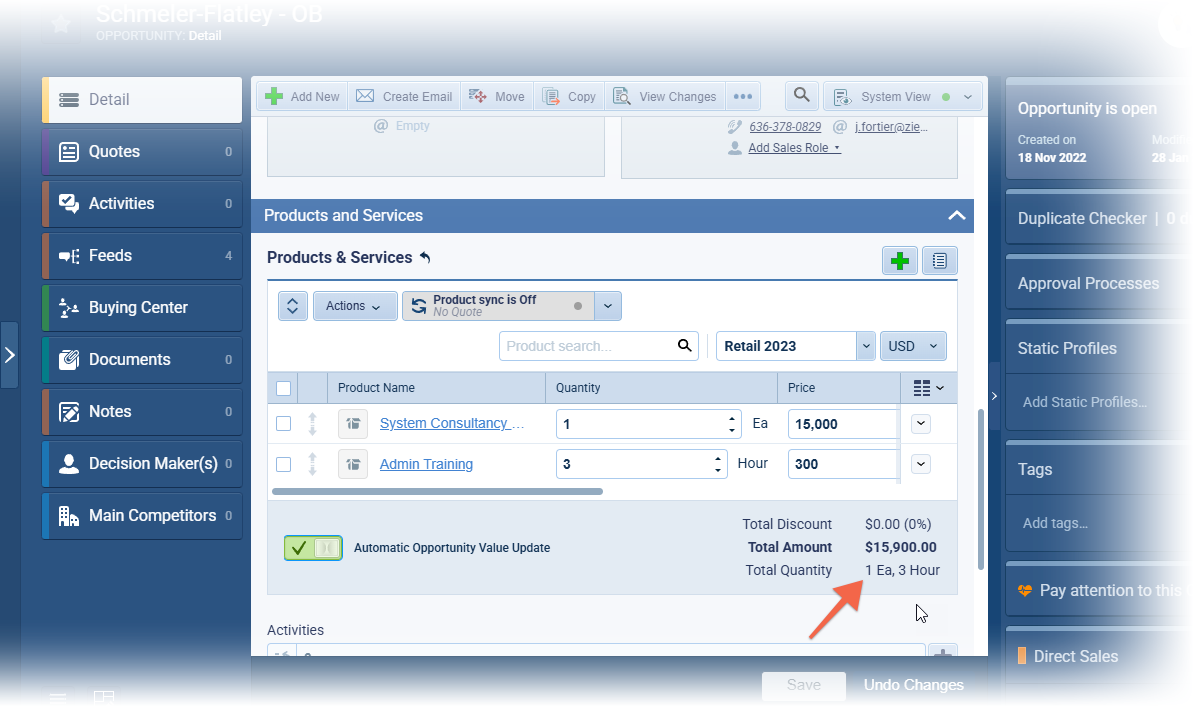Click the Product search input field
1193x706 pixels.
click(x=586, y=346)
